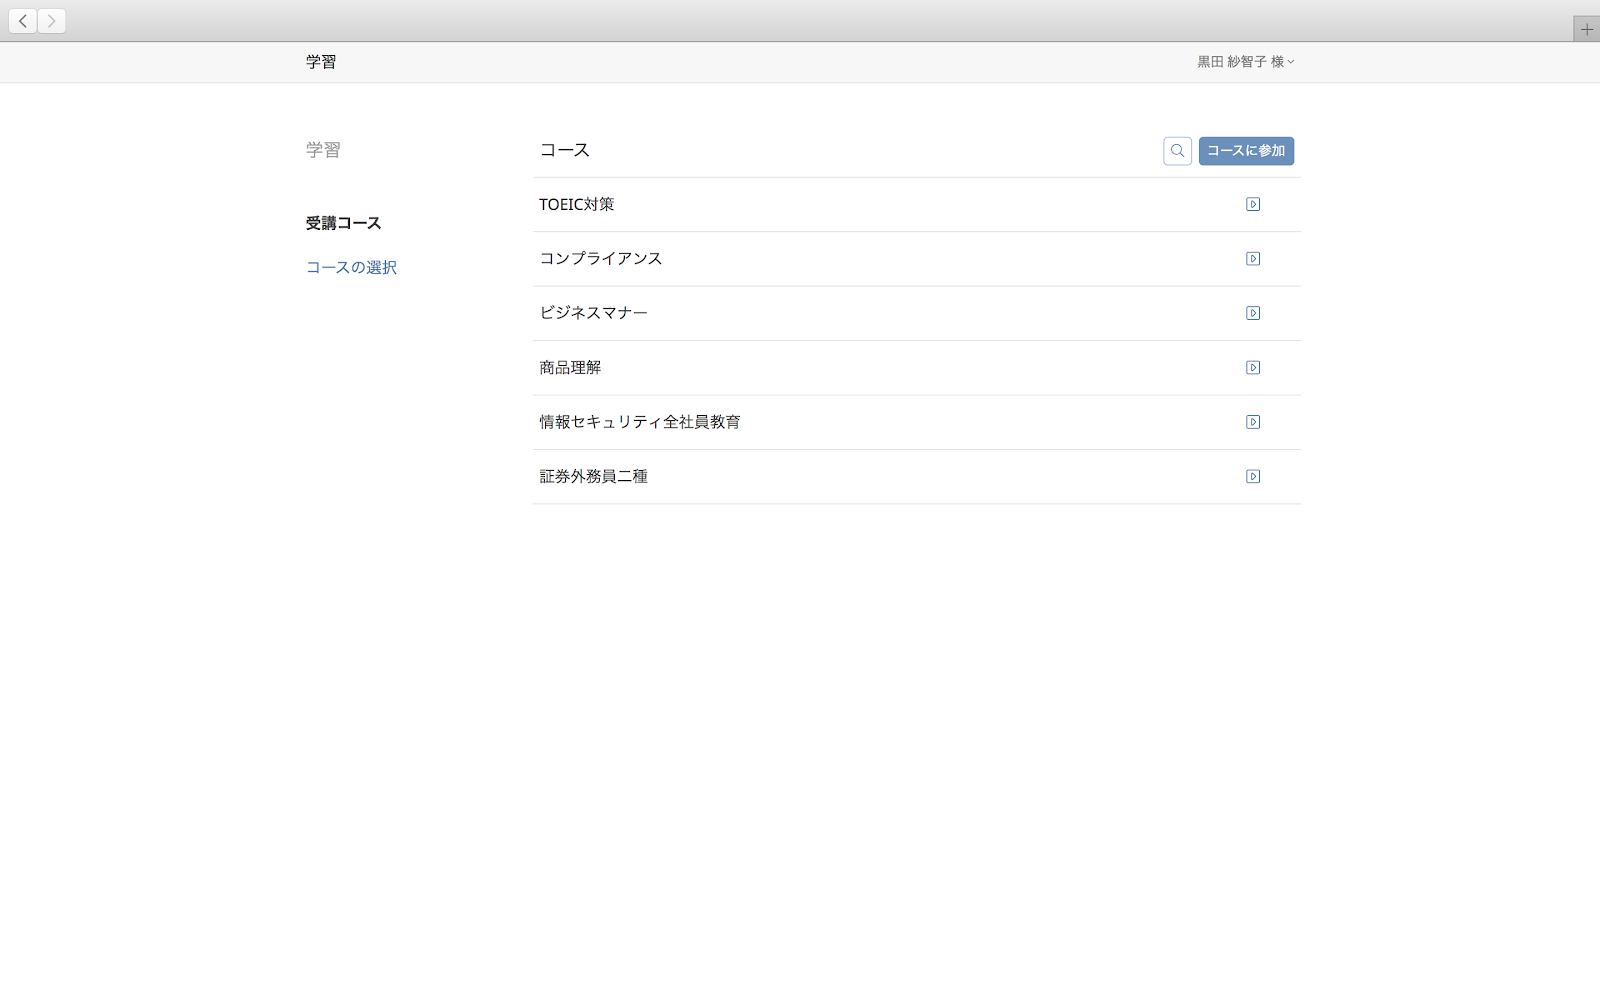Viewport: 1600px width, 1000px height.
Task: Click the コンプライアンス row arrow icon
Action: tap(1252, 259)
